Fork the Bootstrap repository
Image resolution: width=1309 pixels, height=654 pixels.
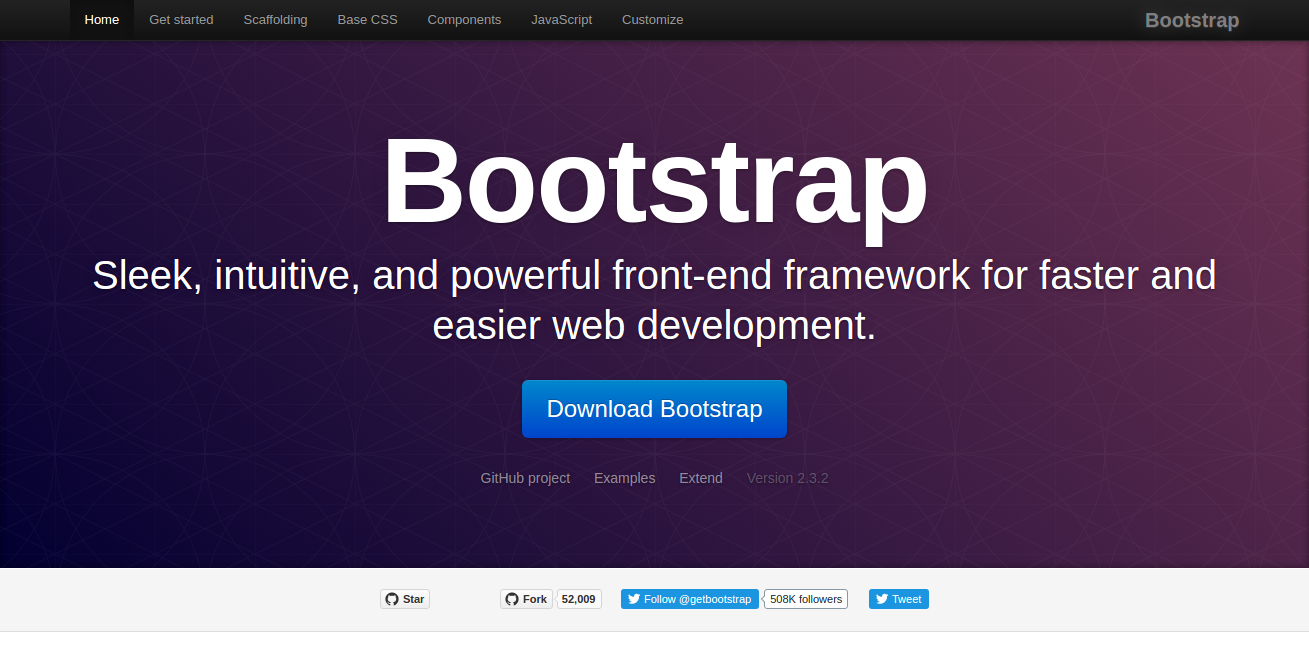pos(526,598)
